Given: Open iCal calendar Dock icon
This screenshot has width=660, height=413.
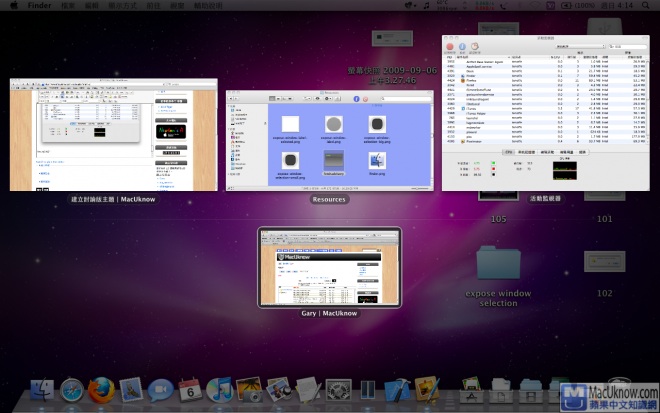Looking at the screenshot, I should 190,392.
